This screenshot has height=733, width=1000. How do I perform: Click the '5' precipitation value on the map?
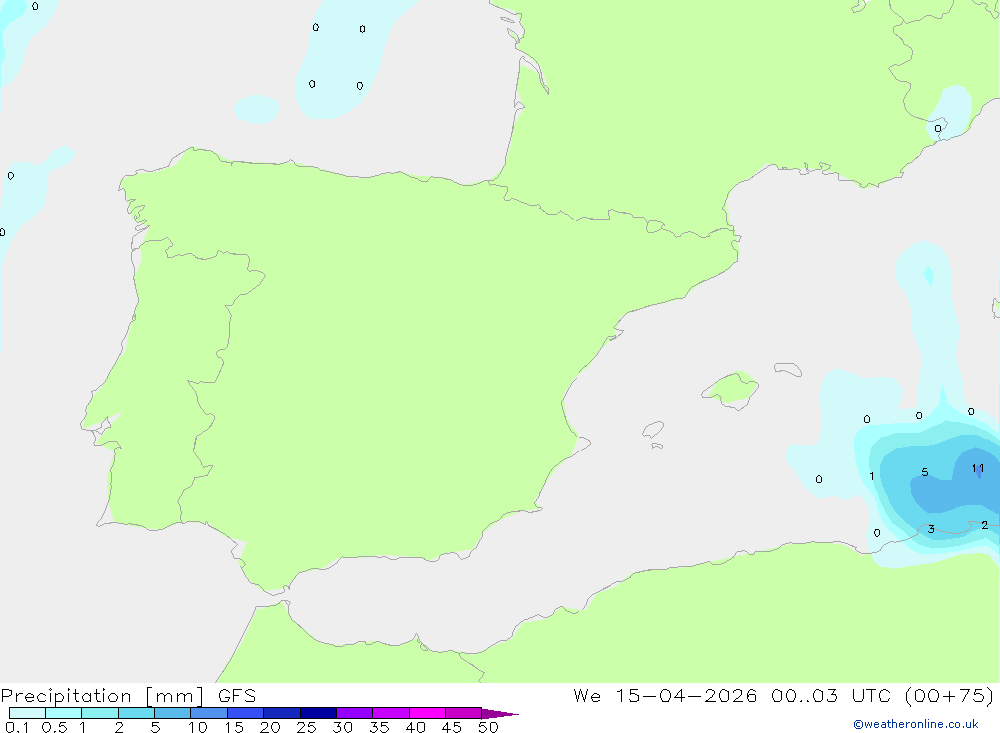tap(925, 472)
